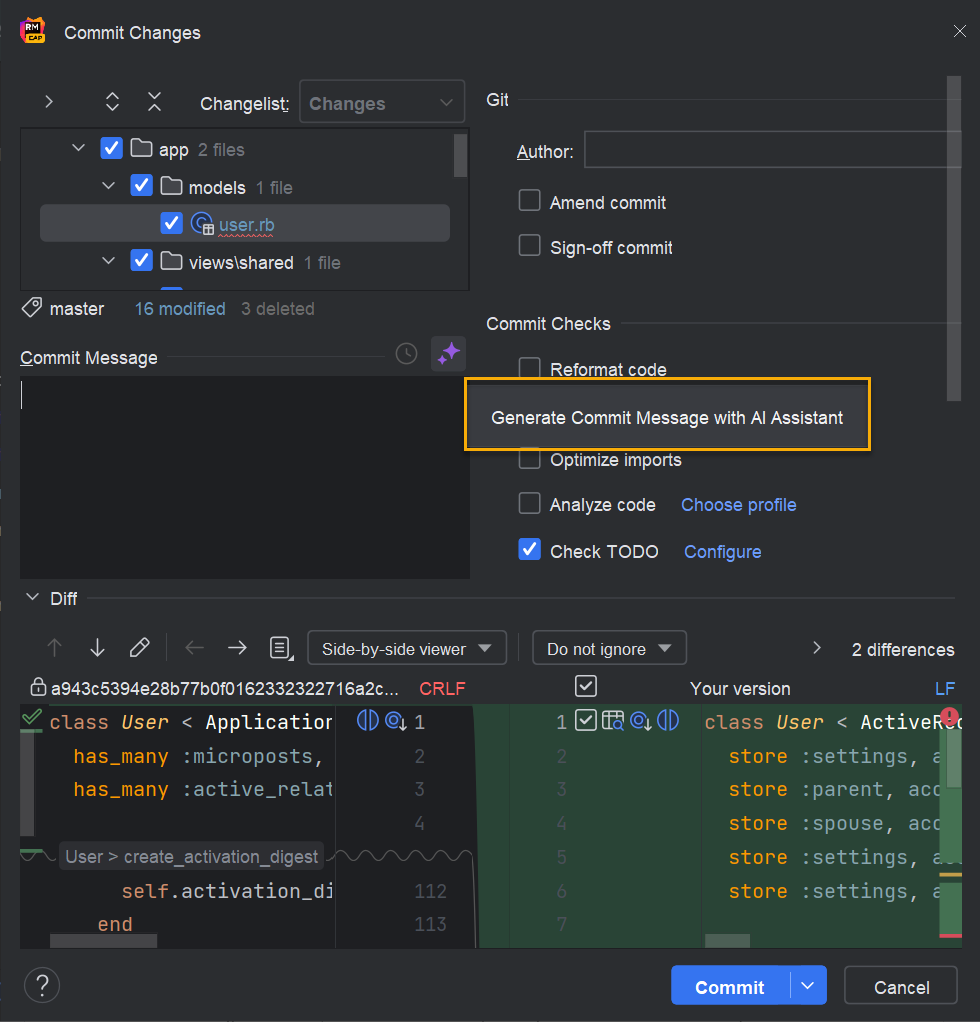The image size is (980, 1022).
Task: Click the red error indicator in Your version pane
Action: pos(949,717)
